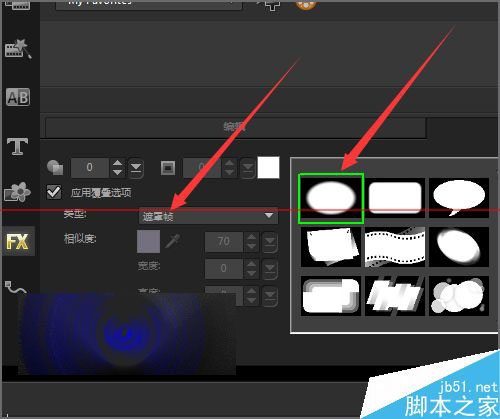Open the My Favorites gallery dropdown
500x419 pixels.
click(x=149, y=5)
